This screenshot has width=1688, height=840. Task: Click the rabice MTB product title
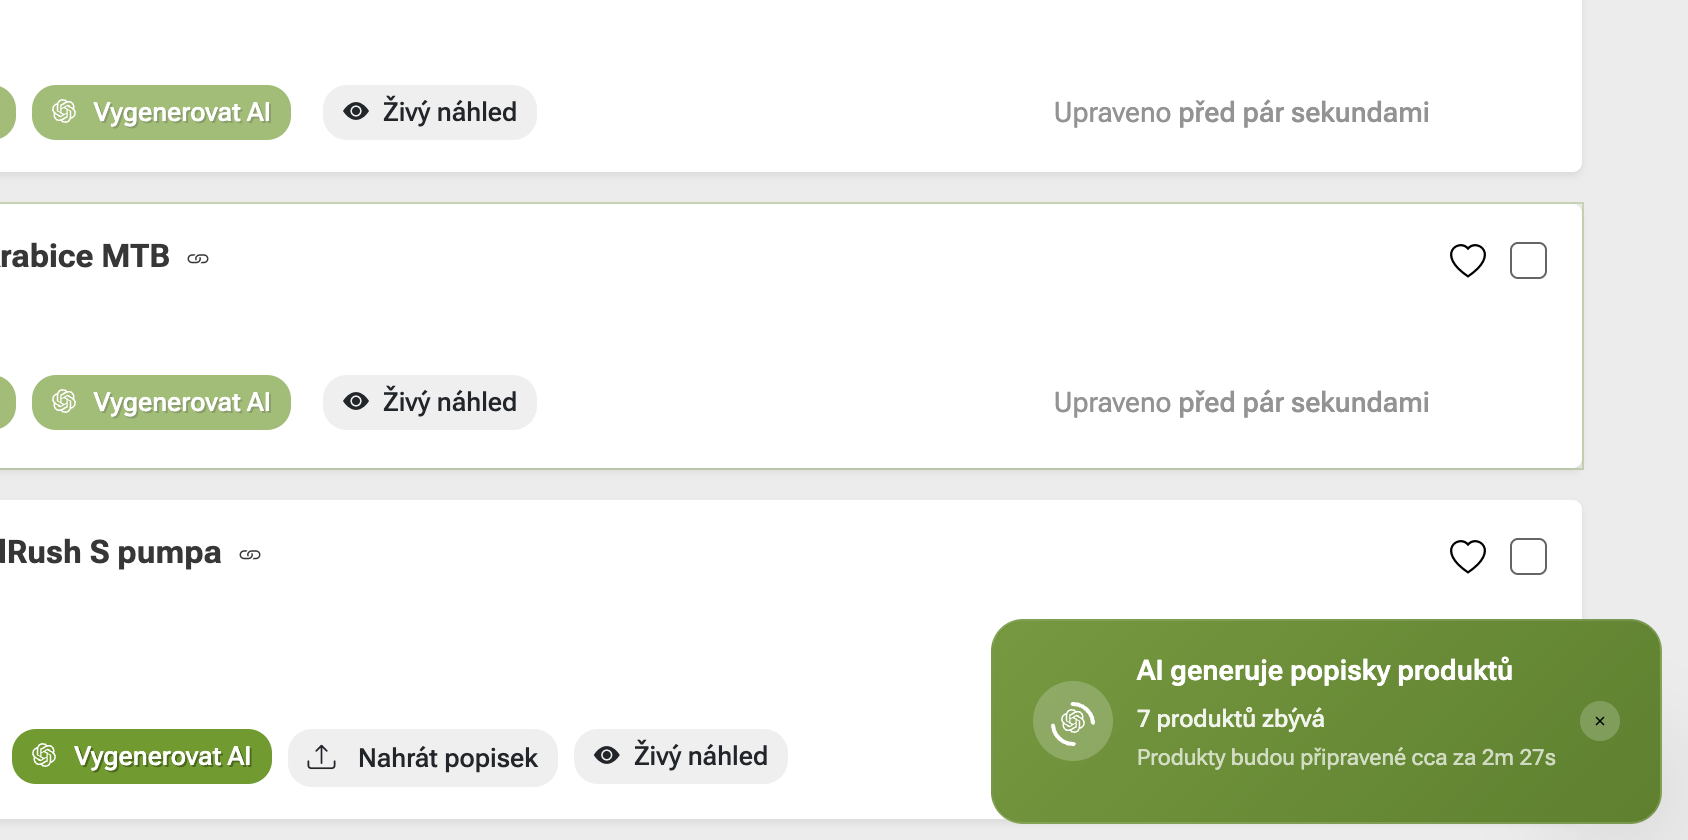pos(85,256)
